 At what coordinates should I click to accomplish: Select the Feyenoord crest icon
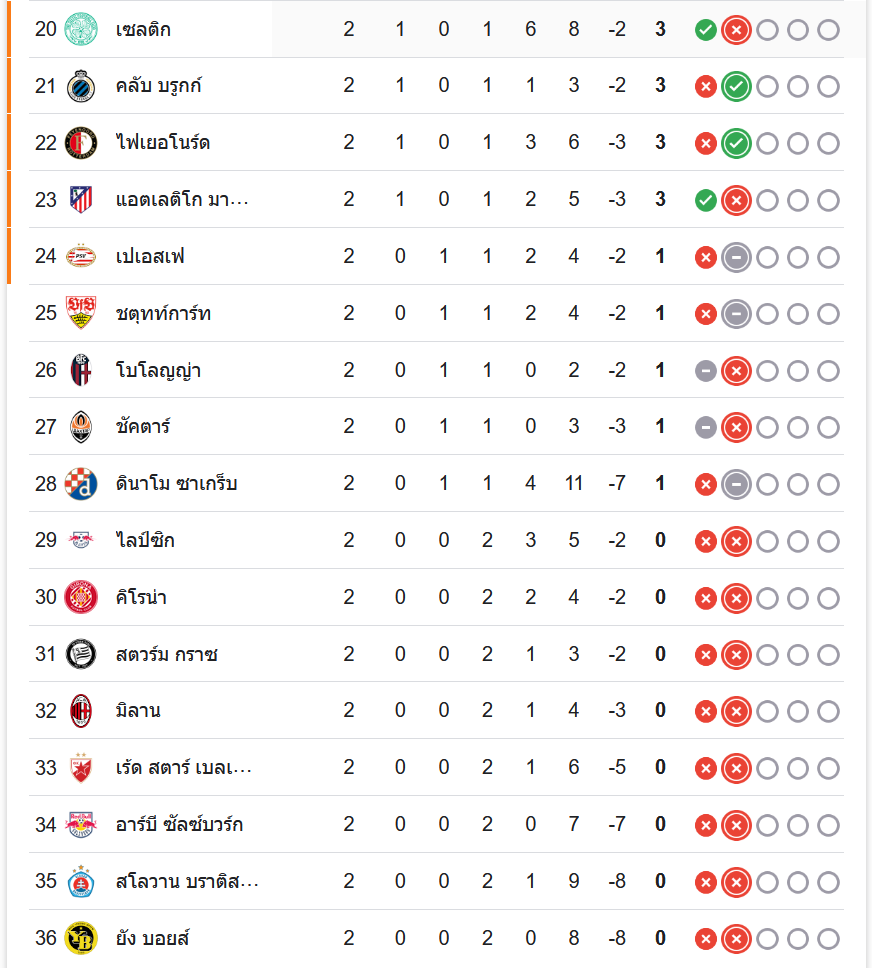[80, 143]
